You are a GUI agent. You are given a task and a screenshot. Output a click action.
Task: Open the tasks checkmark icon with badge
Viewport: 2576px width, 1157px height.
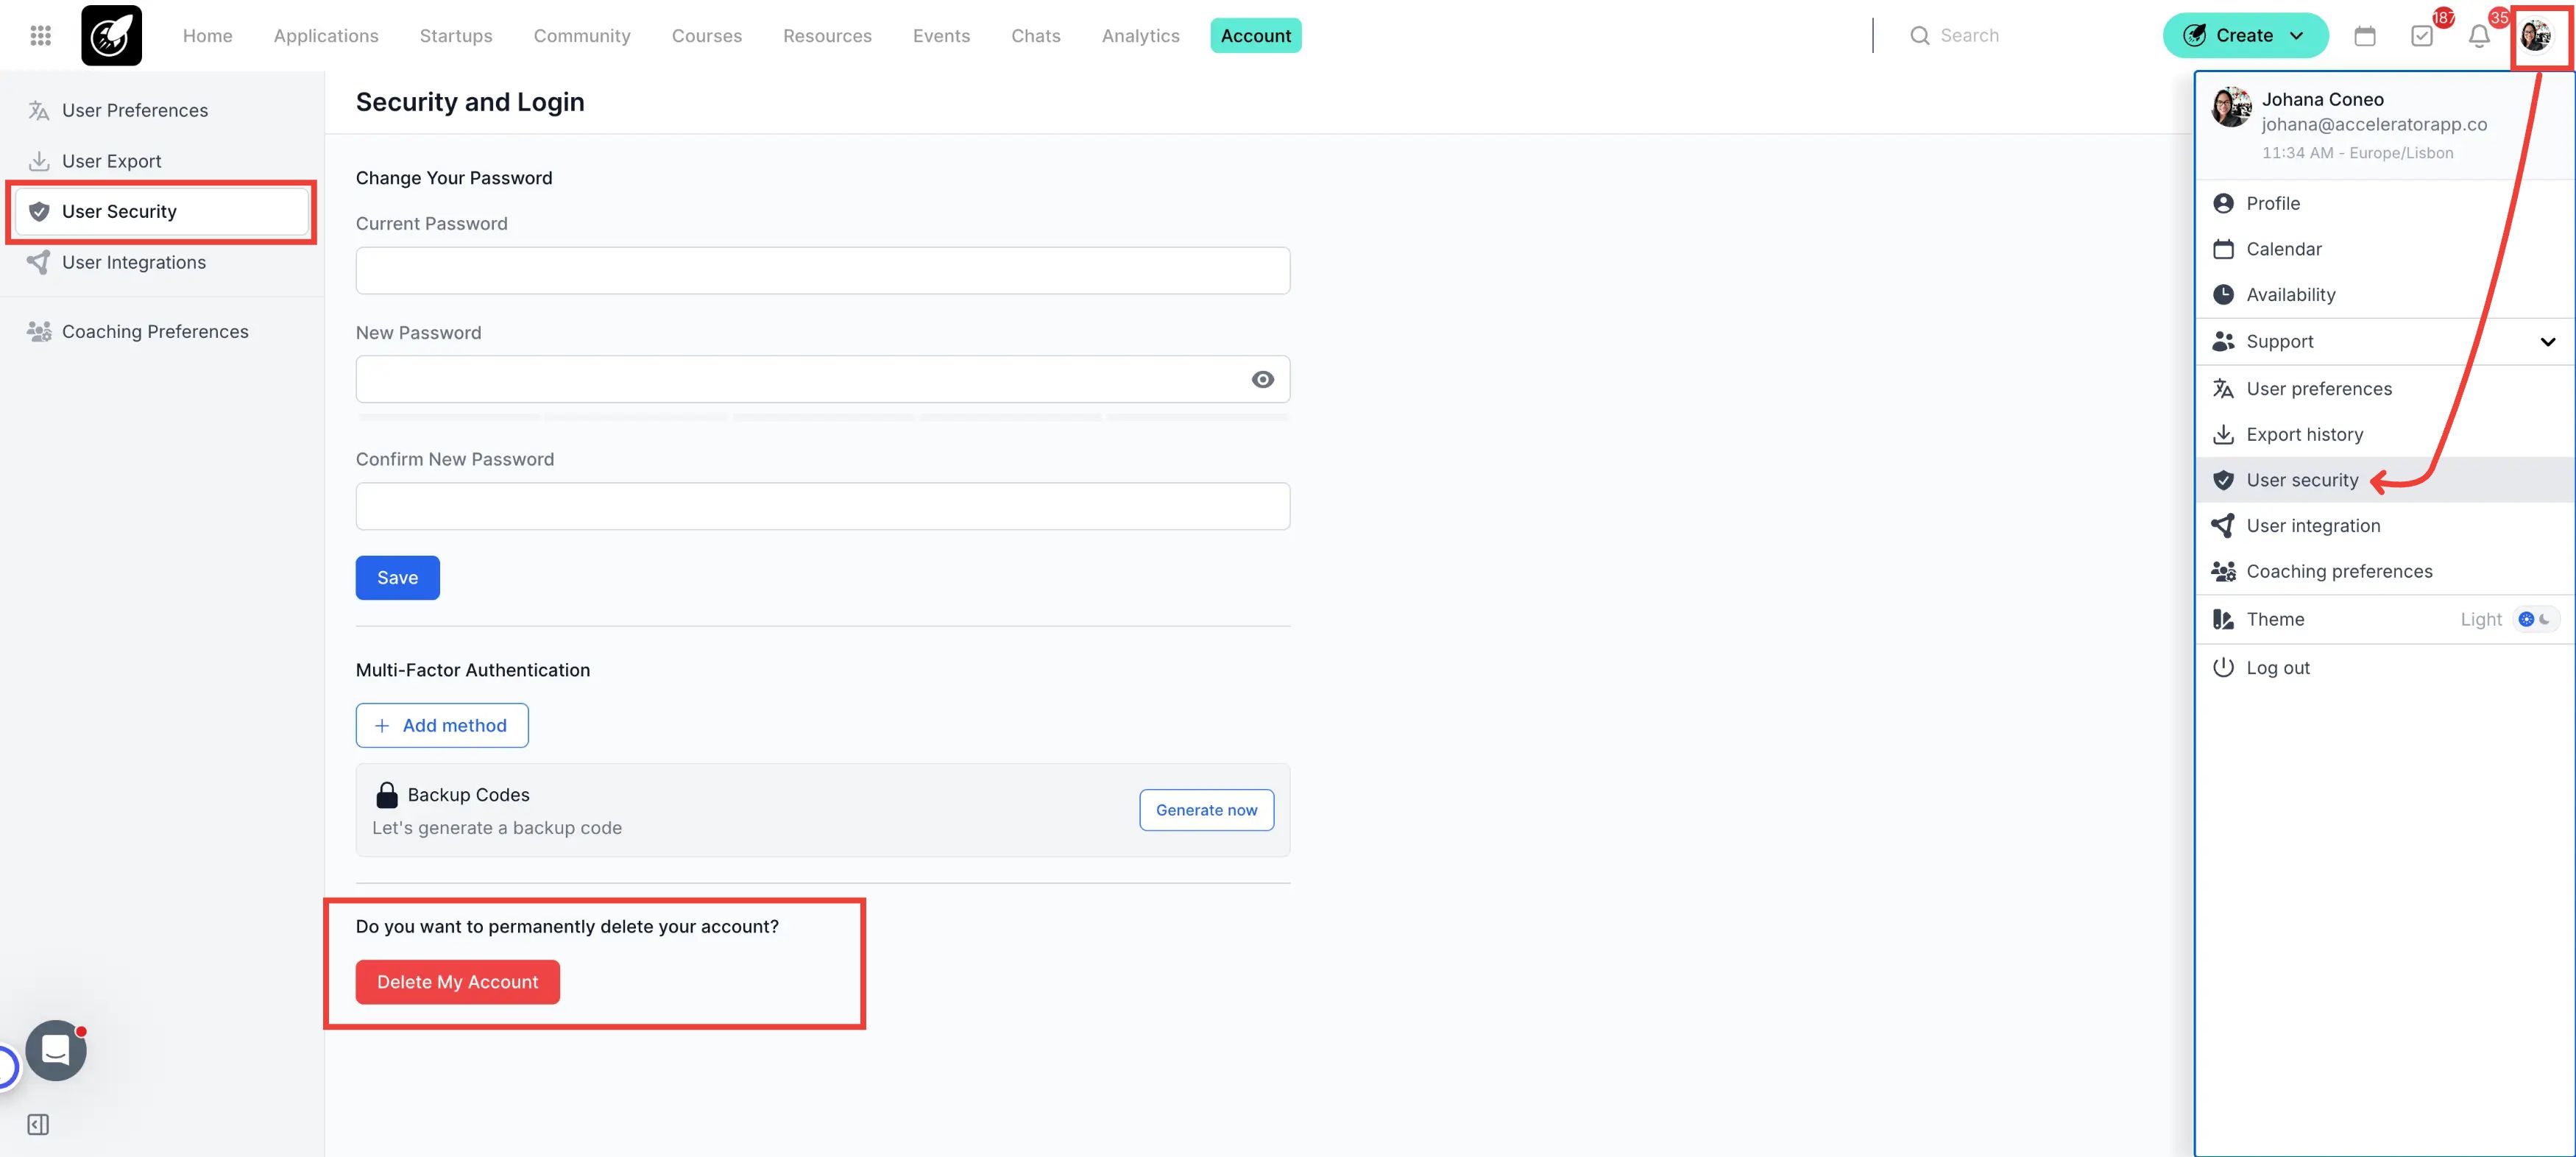tap(2421, 36)
